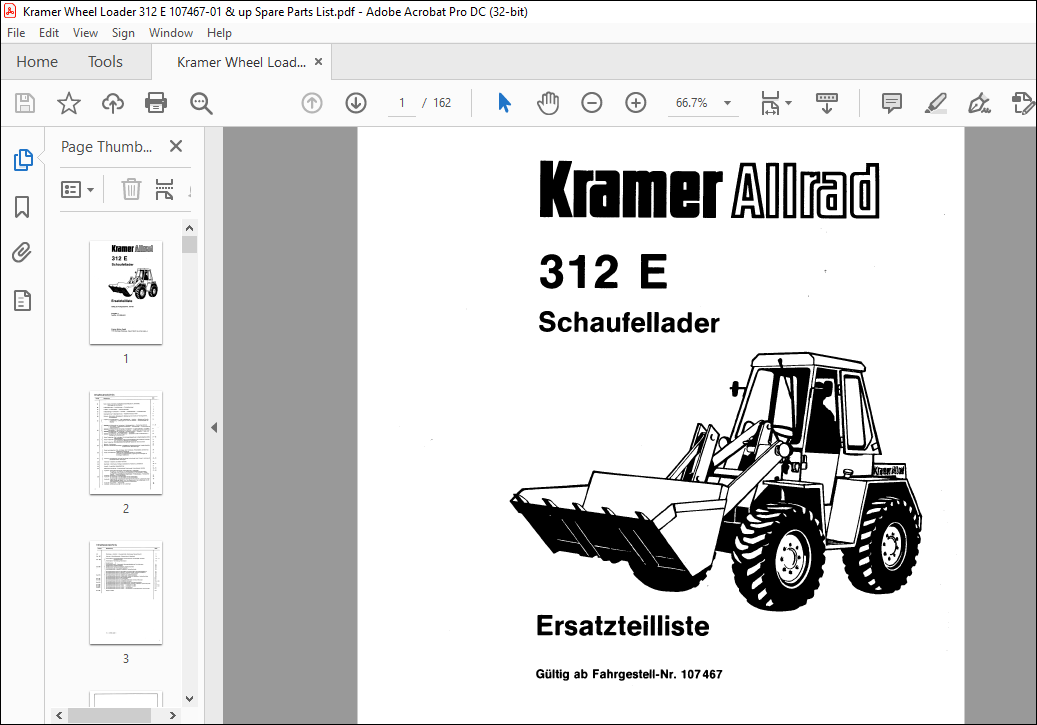Switch to the Home tab
The height and width of the screenshot is (725, 1037).
tap(37, 62)
